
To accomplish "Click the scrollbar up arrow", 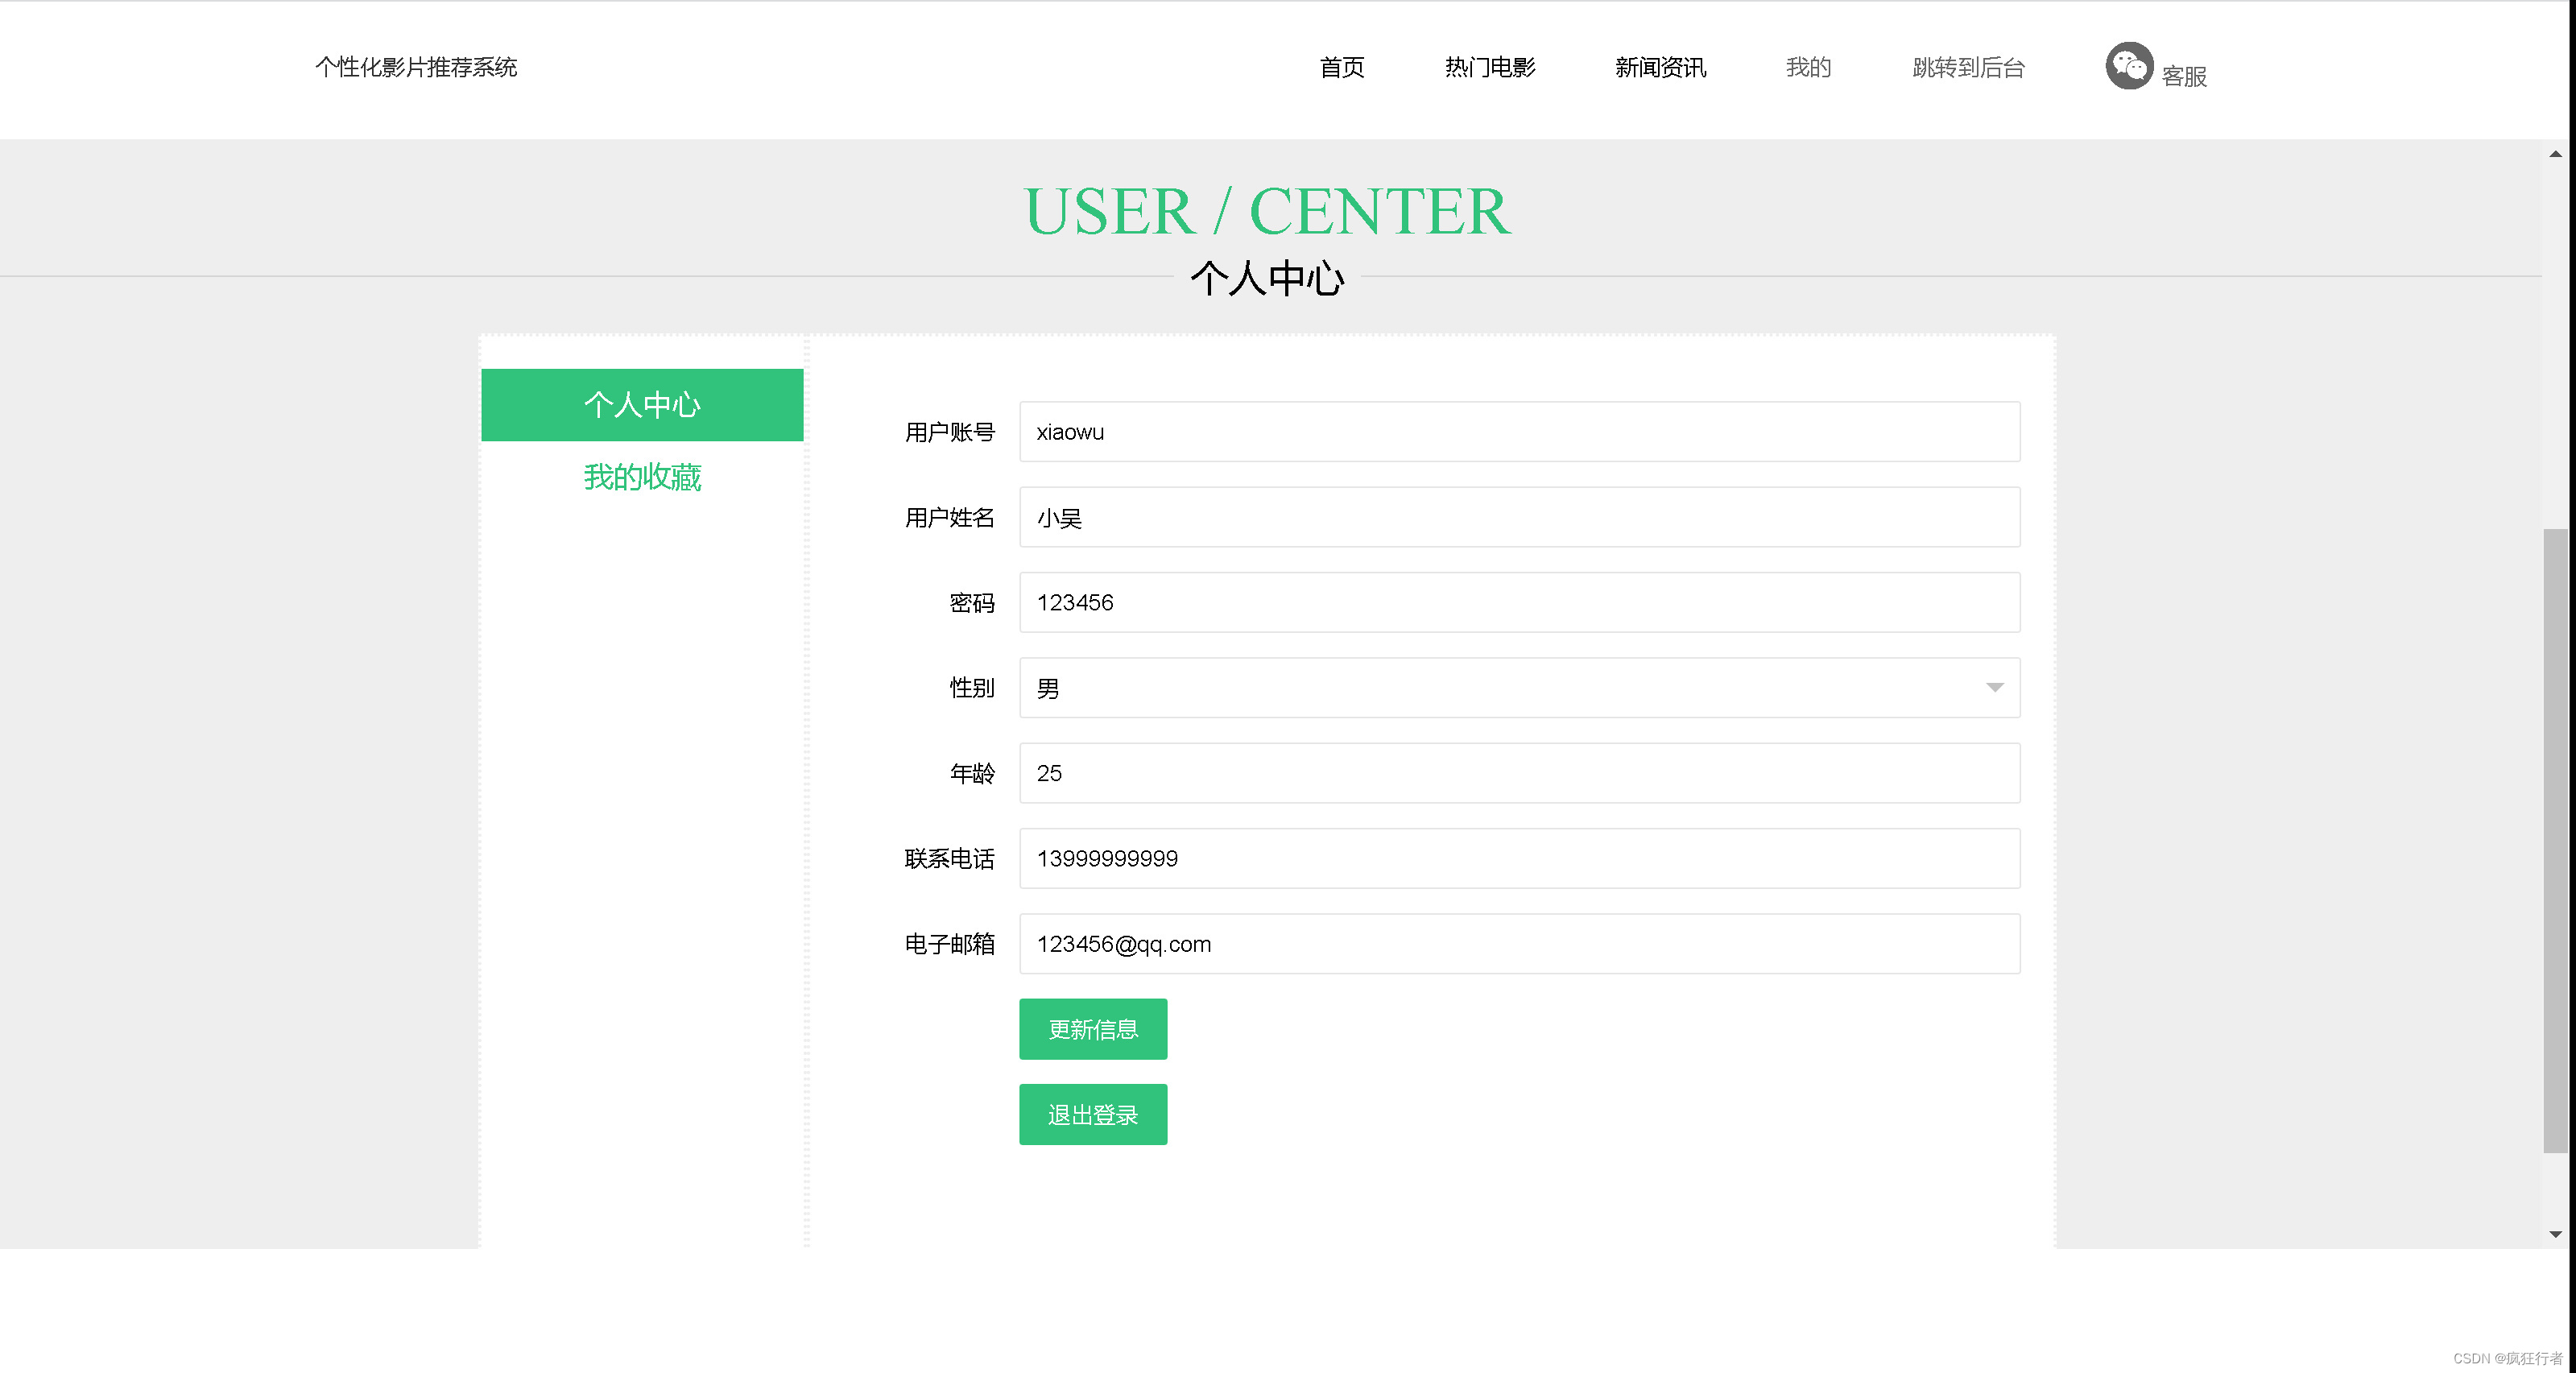I will 2555,154.
